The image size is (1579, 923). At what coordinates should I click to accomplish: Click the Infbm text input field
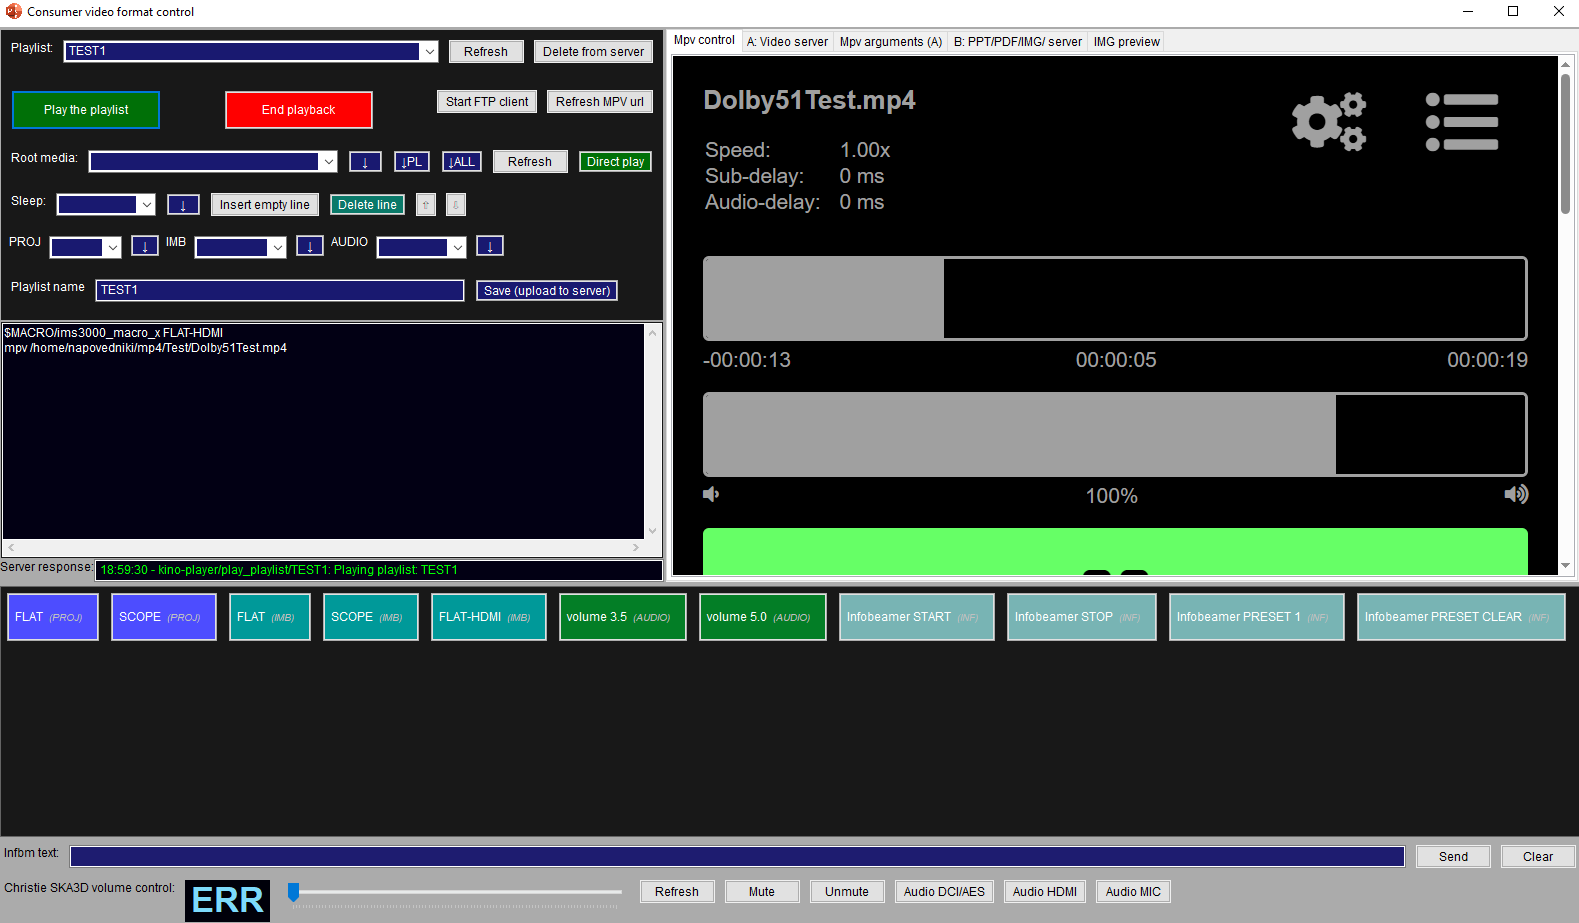(736, 857)
